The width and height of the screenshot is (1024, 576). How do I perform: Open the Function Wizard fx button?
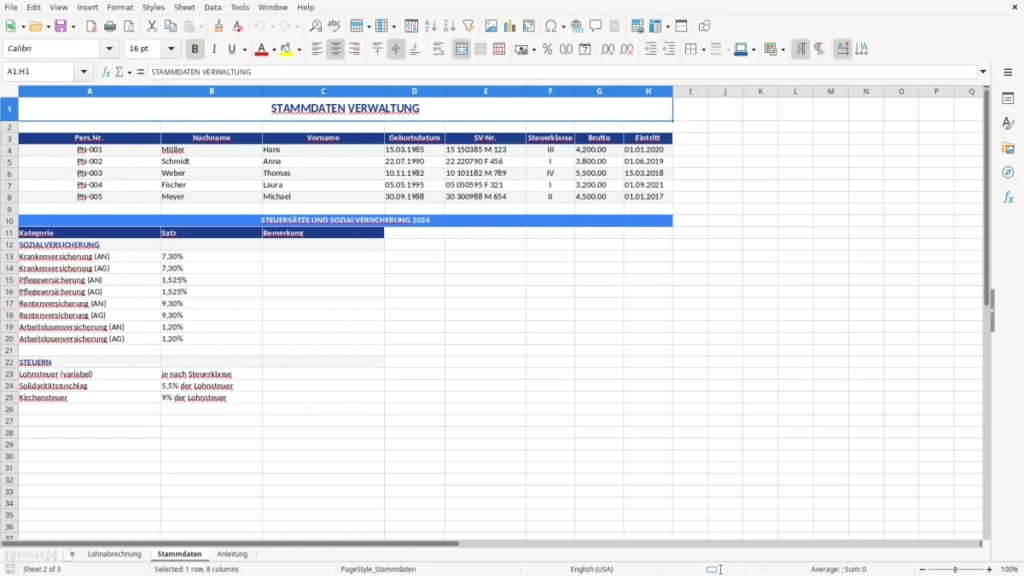[x=106, y=72]
